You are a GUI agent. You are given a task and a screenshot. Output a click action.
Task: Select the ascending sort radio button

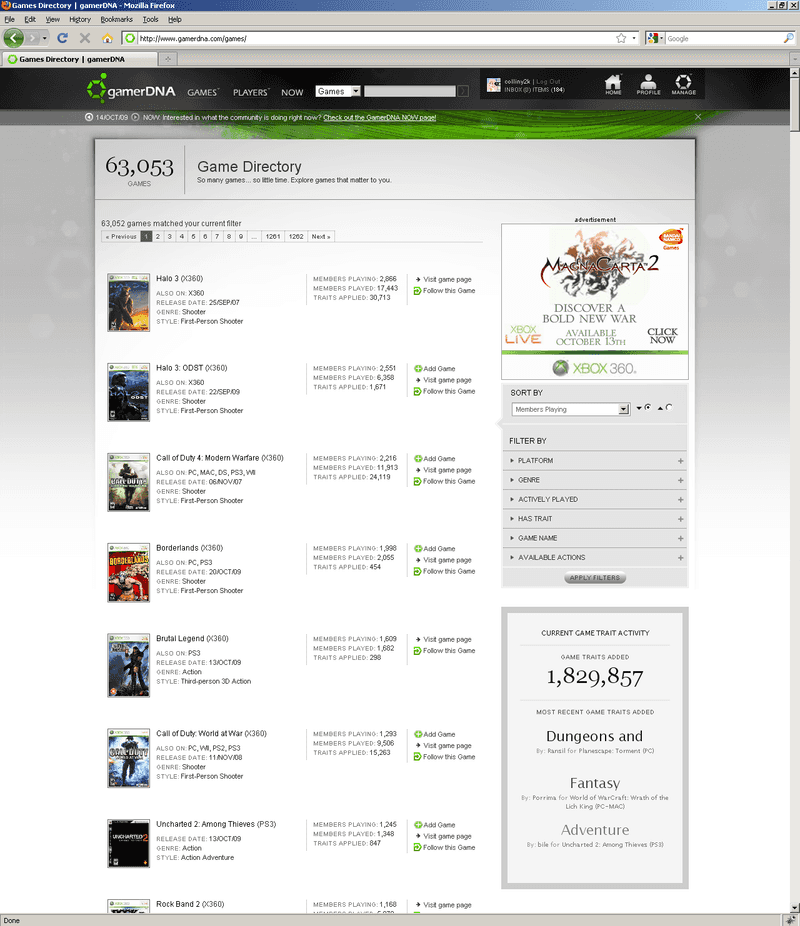[x=669, y=408]
